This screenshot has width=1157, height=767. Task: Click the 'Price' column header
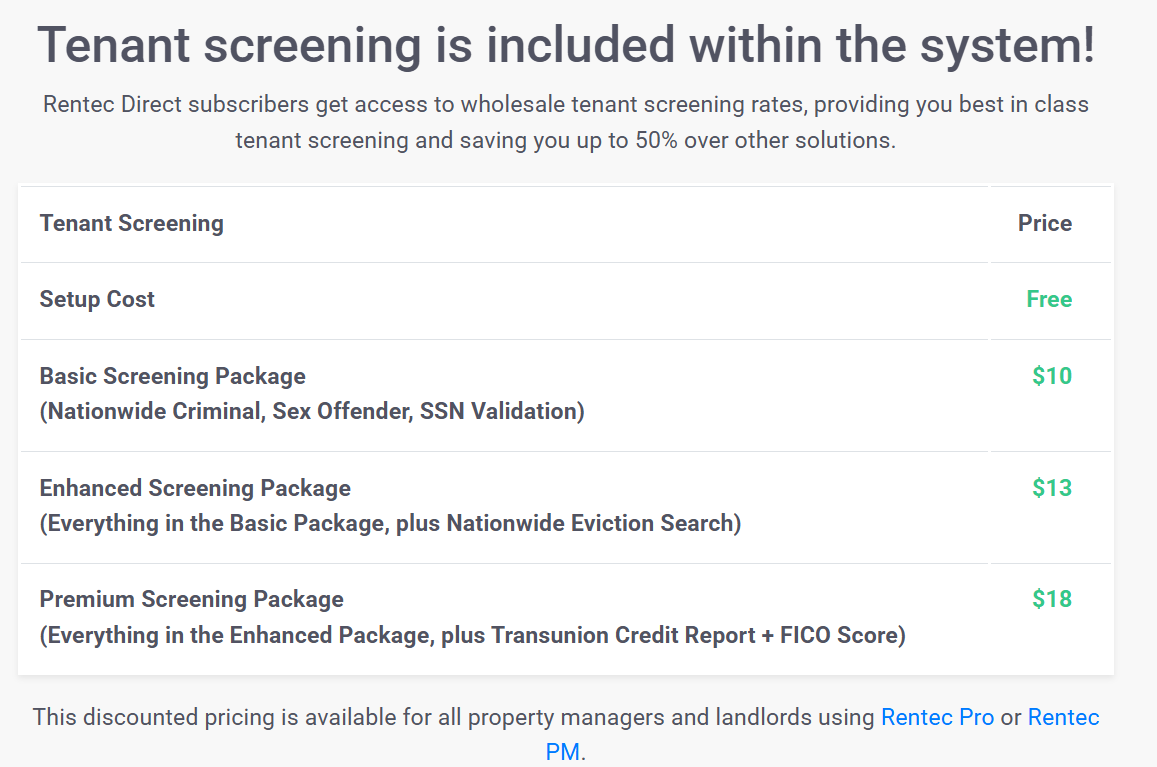click(x=1044, y=223)
